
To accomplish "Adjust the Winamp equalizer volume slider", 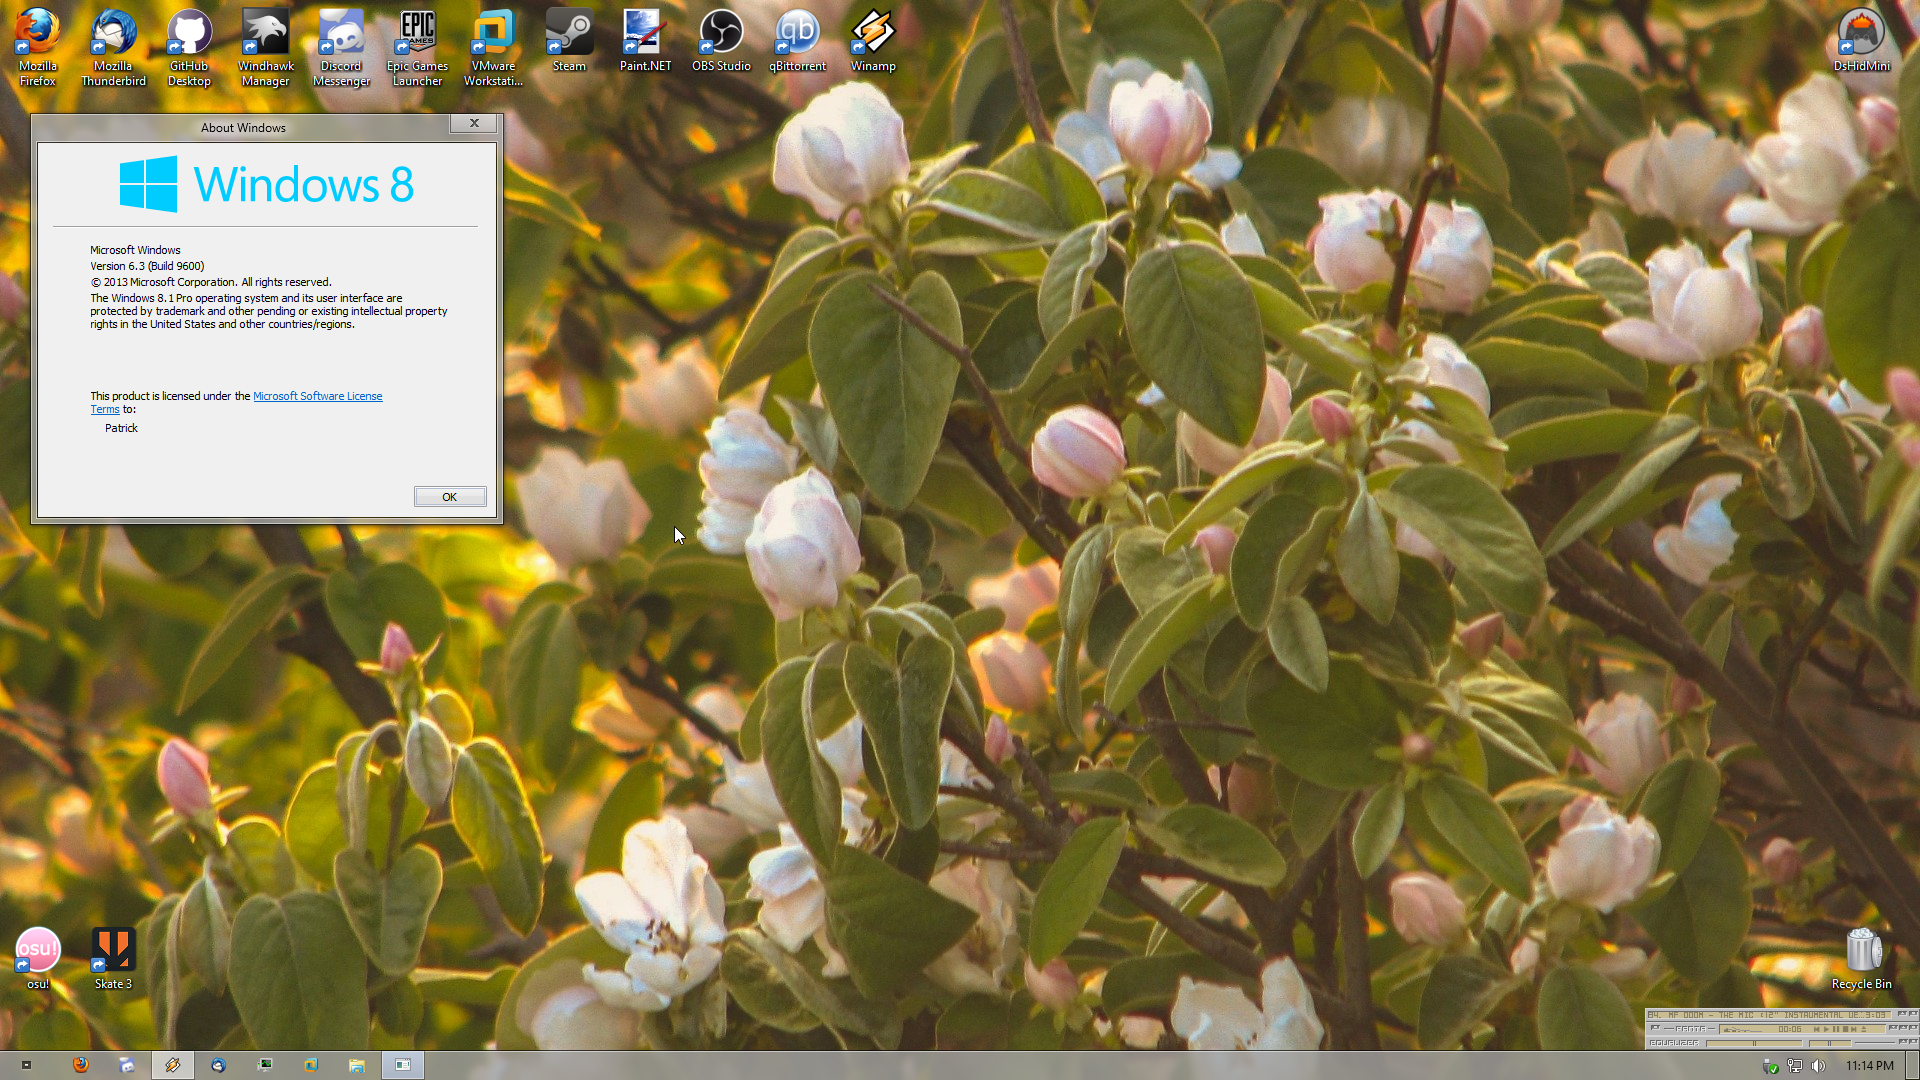I will (x=1754, y=1043).
